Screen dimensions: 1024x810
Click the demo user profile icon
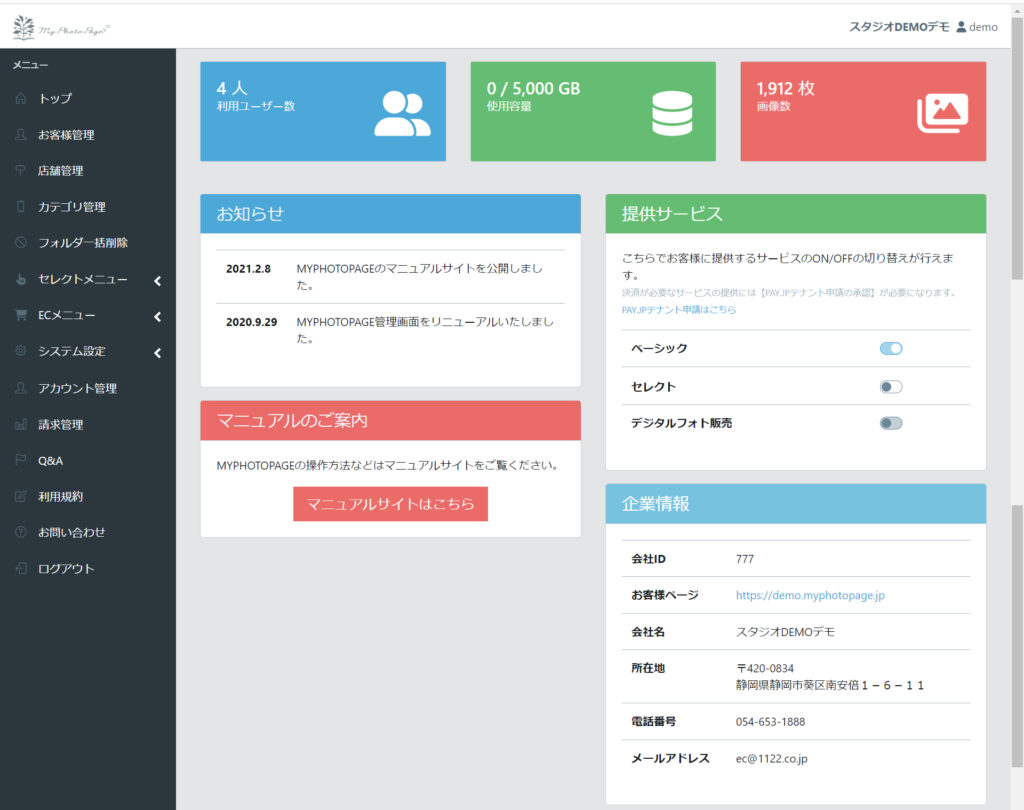pyautogui.click(x=961, y=27)
